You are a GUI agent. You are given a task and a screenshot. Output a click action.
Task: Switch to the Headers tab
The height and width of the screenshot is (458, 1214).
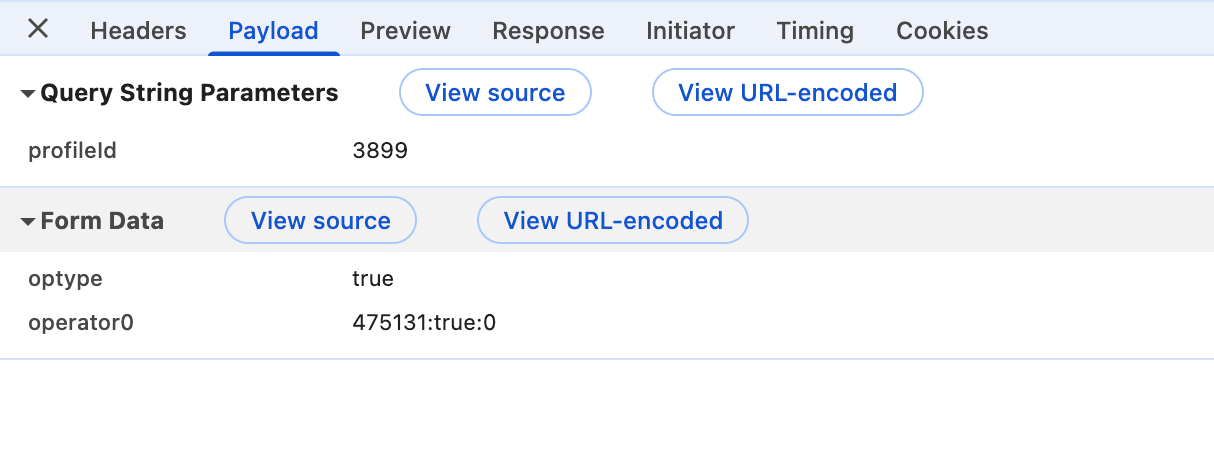point(138,31)
